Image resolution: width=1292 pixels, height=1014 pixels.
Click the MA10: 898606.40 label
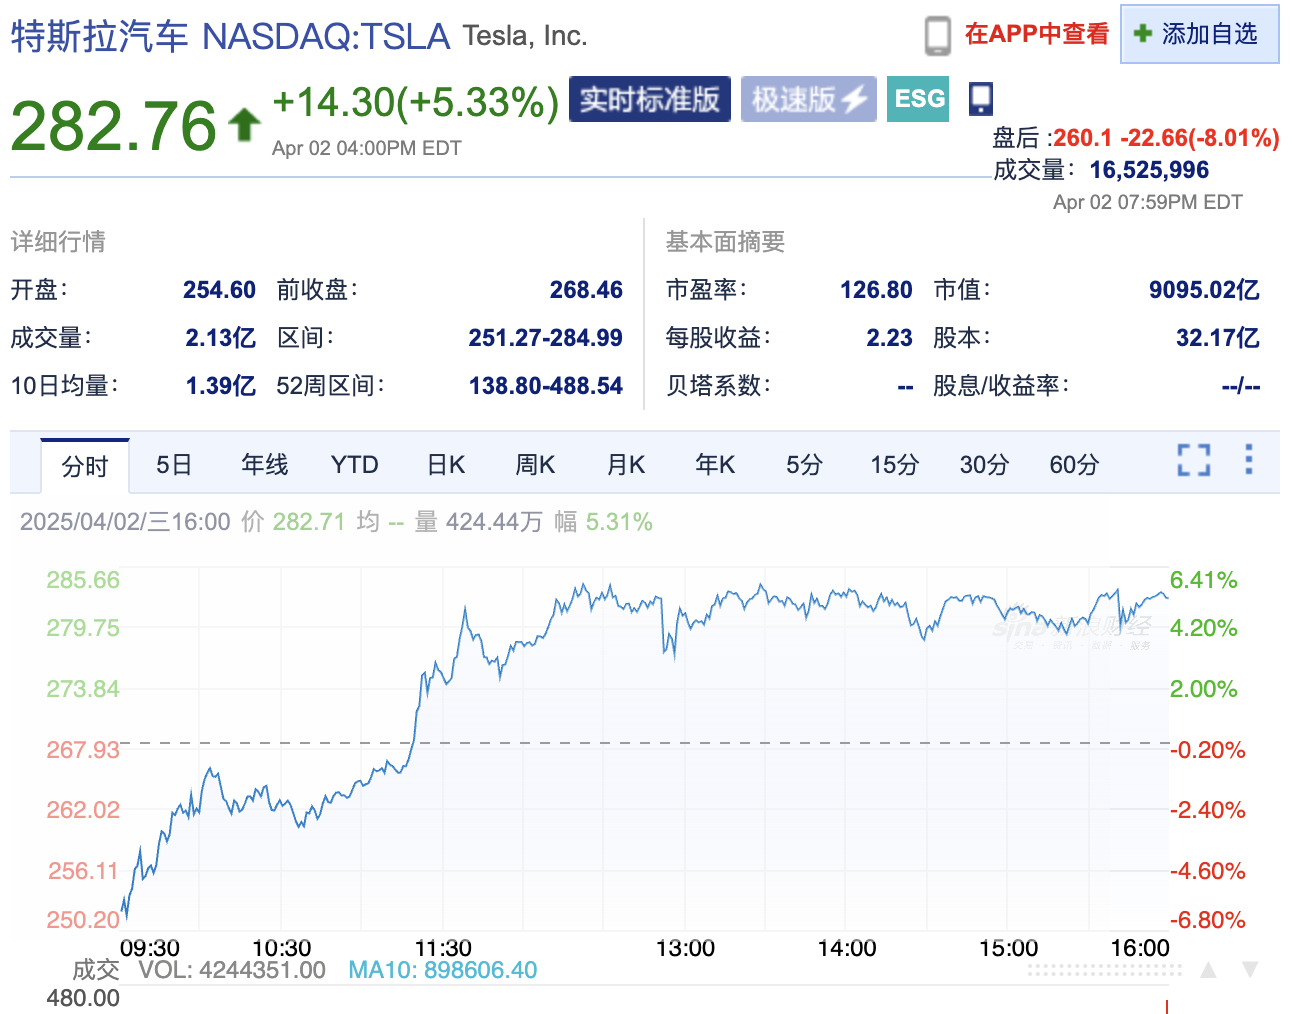click(x=442, y=970)
